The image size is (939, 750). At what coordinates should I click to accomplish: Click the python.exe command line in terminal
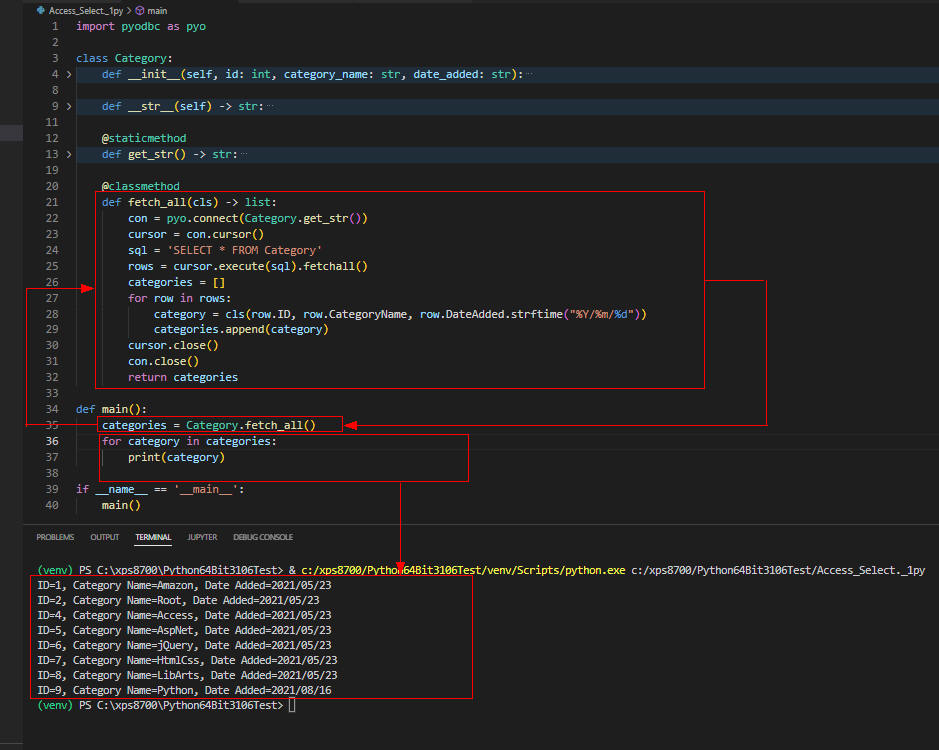click(x=481, y=570)
